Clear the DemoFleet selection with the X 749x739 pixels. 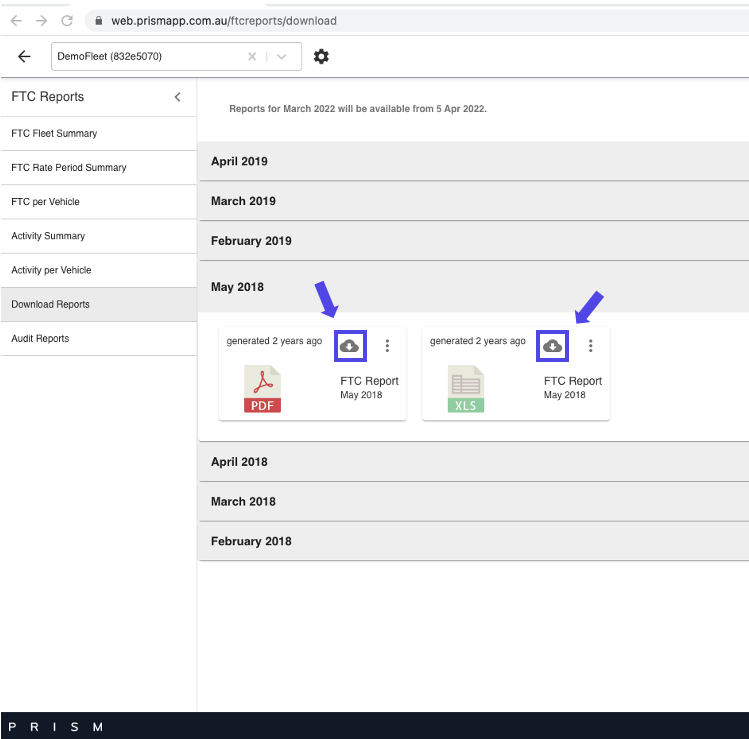[x=253, y=57]
